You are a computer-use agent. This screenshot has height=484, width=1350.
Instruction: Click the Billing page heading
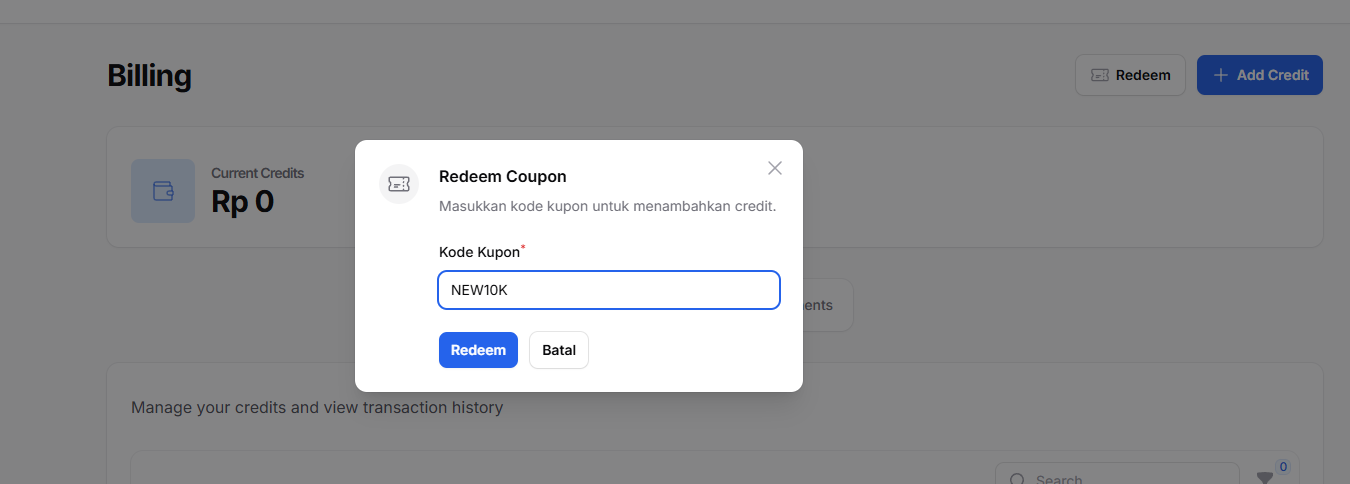(149, 76)
